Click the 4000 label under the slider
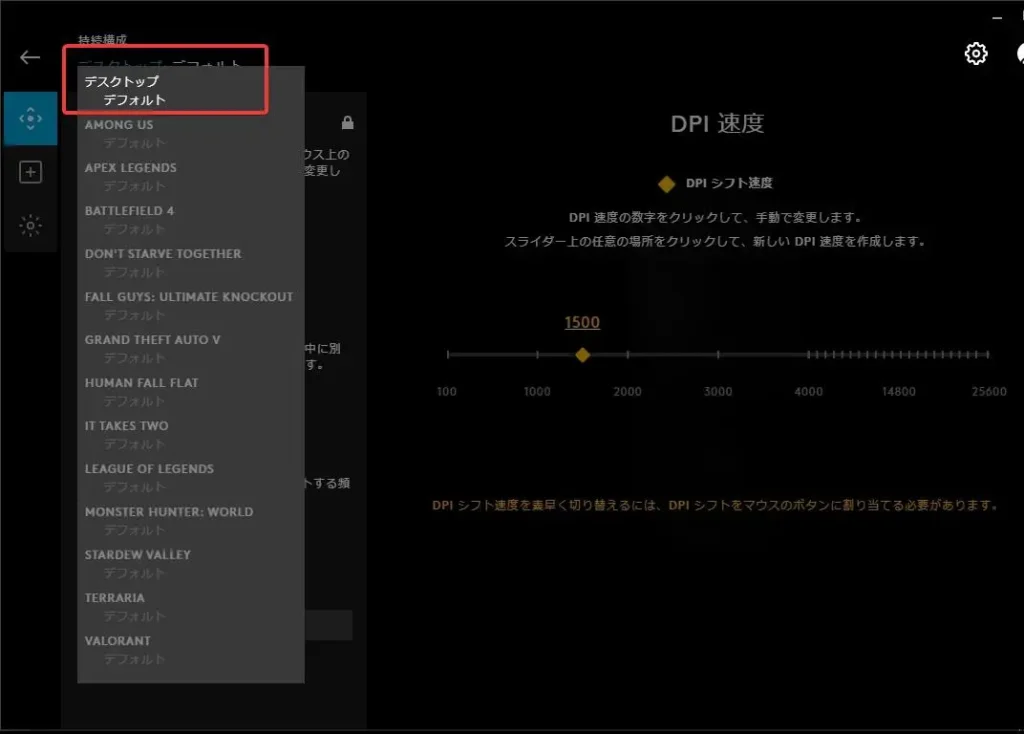Viewport: 1024px width, 734px height. click(808, 392)
